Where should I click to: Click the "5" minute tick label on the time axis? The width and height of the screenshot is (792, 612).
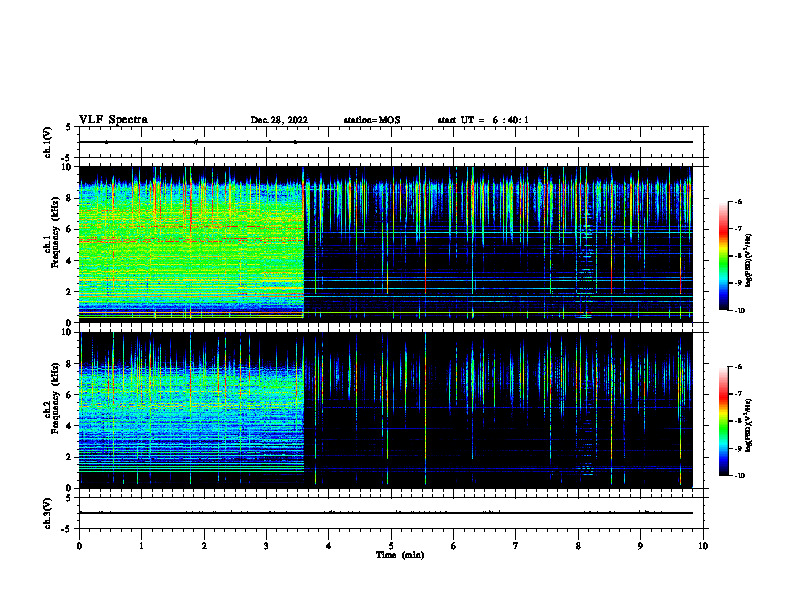point(391,546)
